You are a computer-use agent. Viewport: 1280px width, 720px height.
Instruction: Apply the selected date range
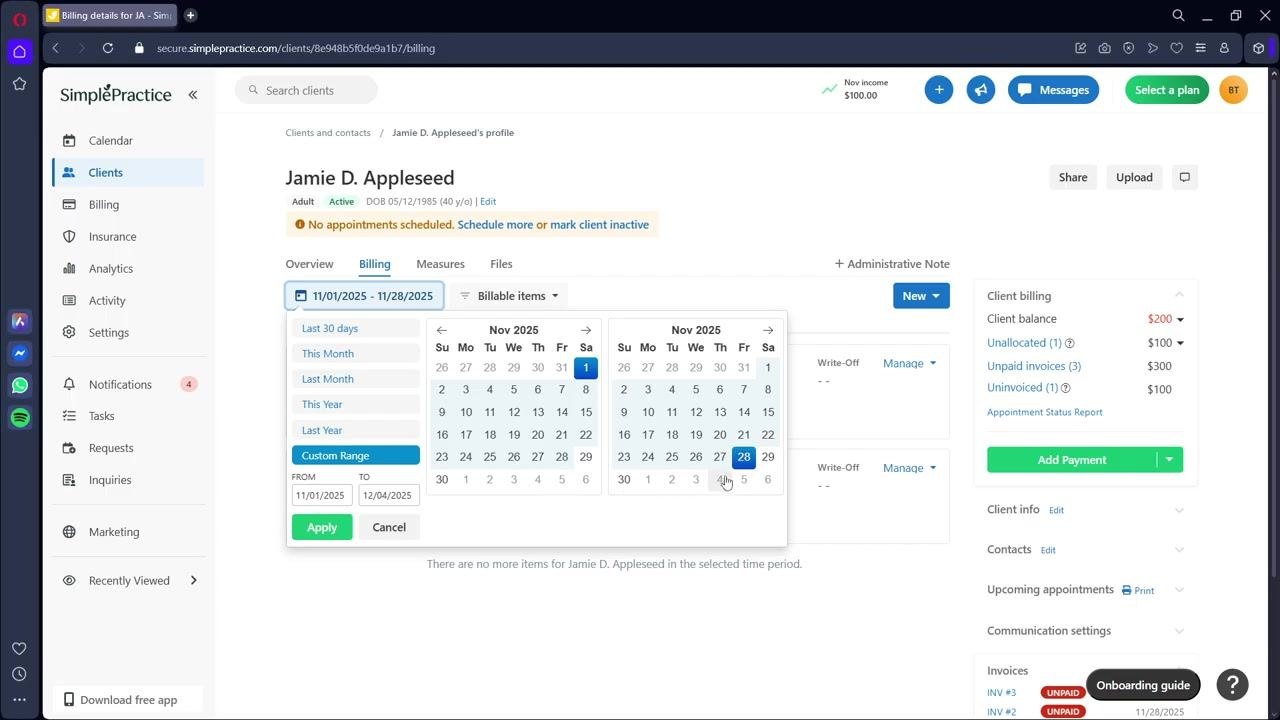click(x=322, y=527)
